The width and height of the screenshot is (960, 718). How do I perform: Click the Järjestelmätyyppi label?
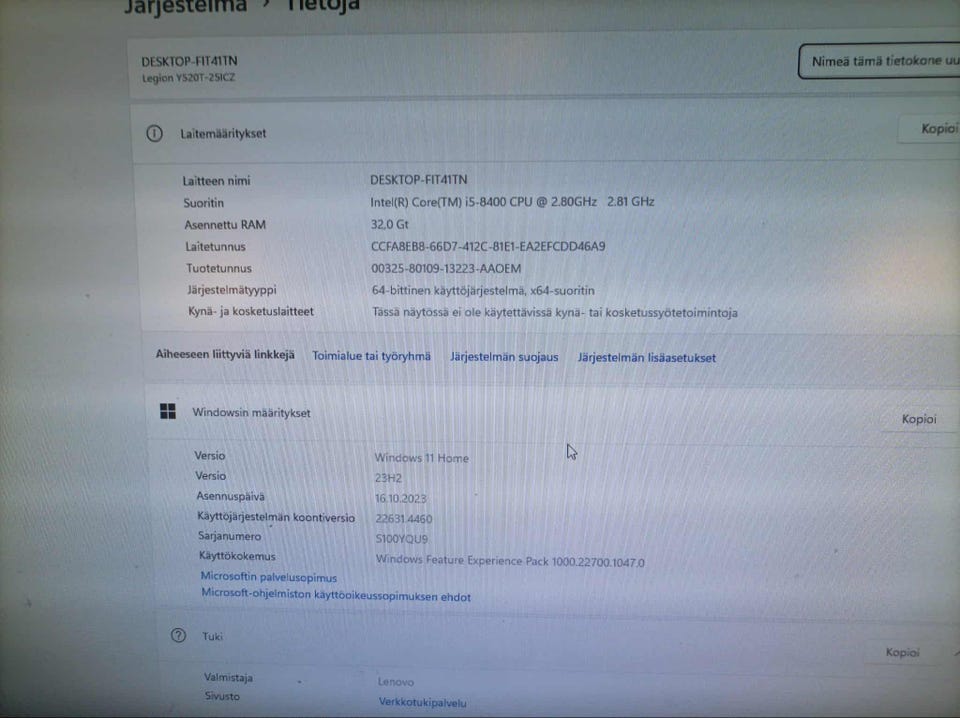(231, 290)
